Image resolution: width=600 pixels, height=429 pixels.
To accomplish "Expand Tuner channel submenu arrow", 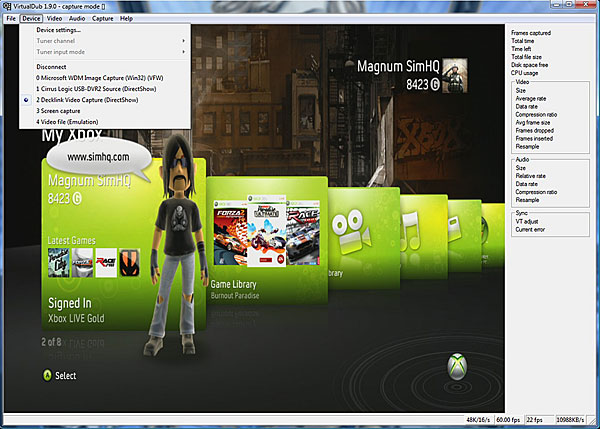I will (x=183, y=41).
